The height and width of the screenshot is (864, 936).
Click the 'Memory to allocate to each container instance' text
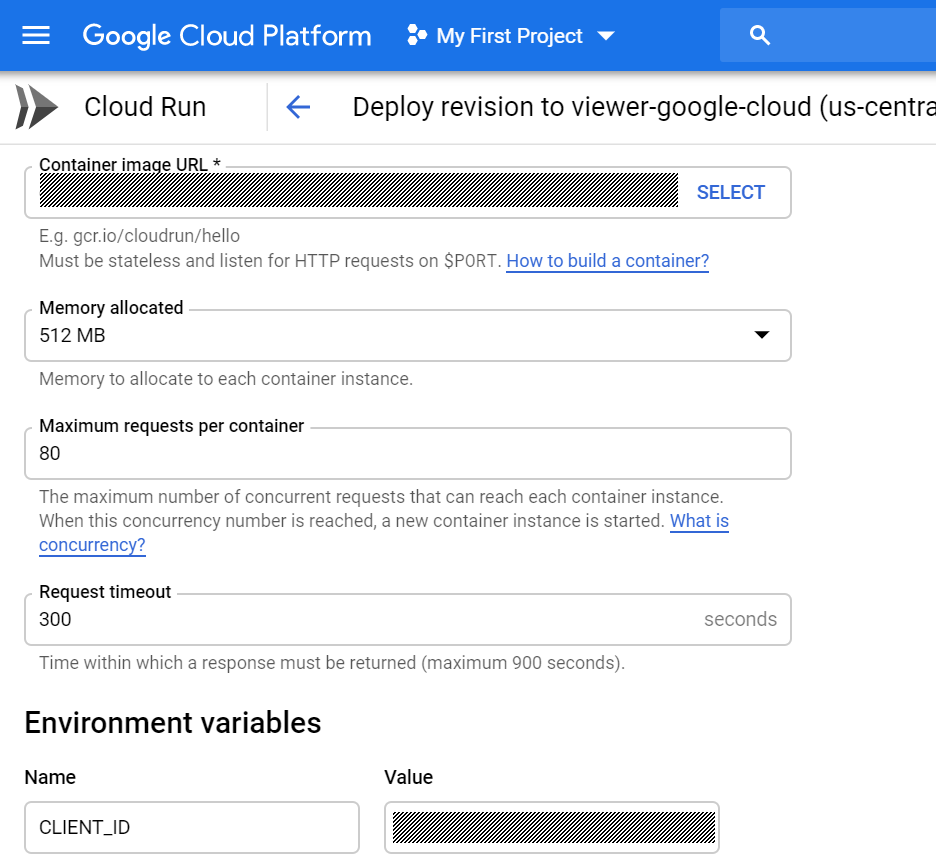point(226,379)
